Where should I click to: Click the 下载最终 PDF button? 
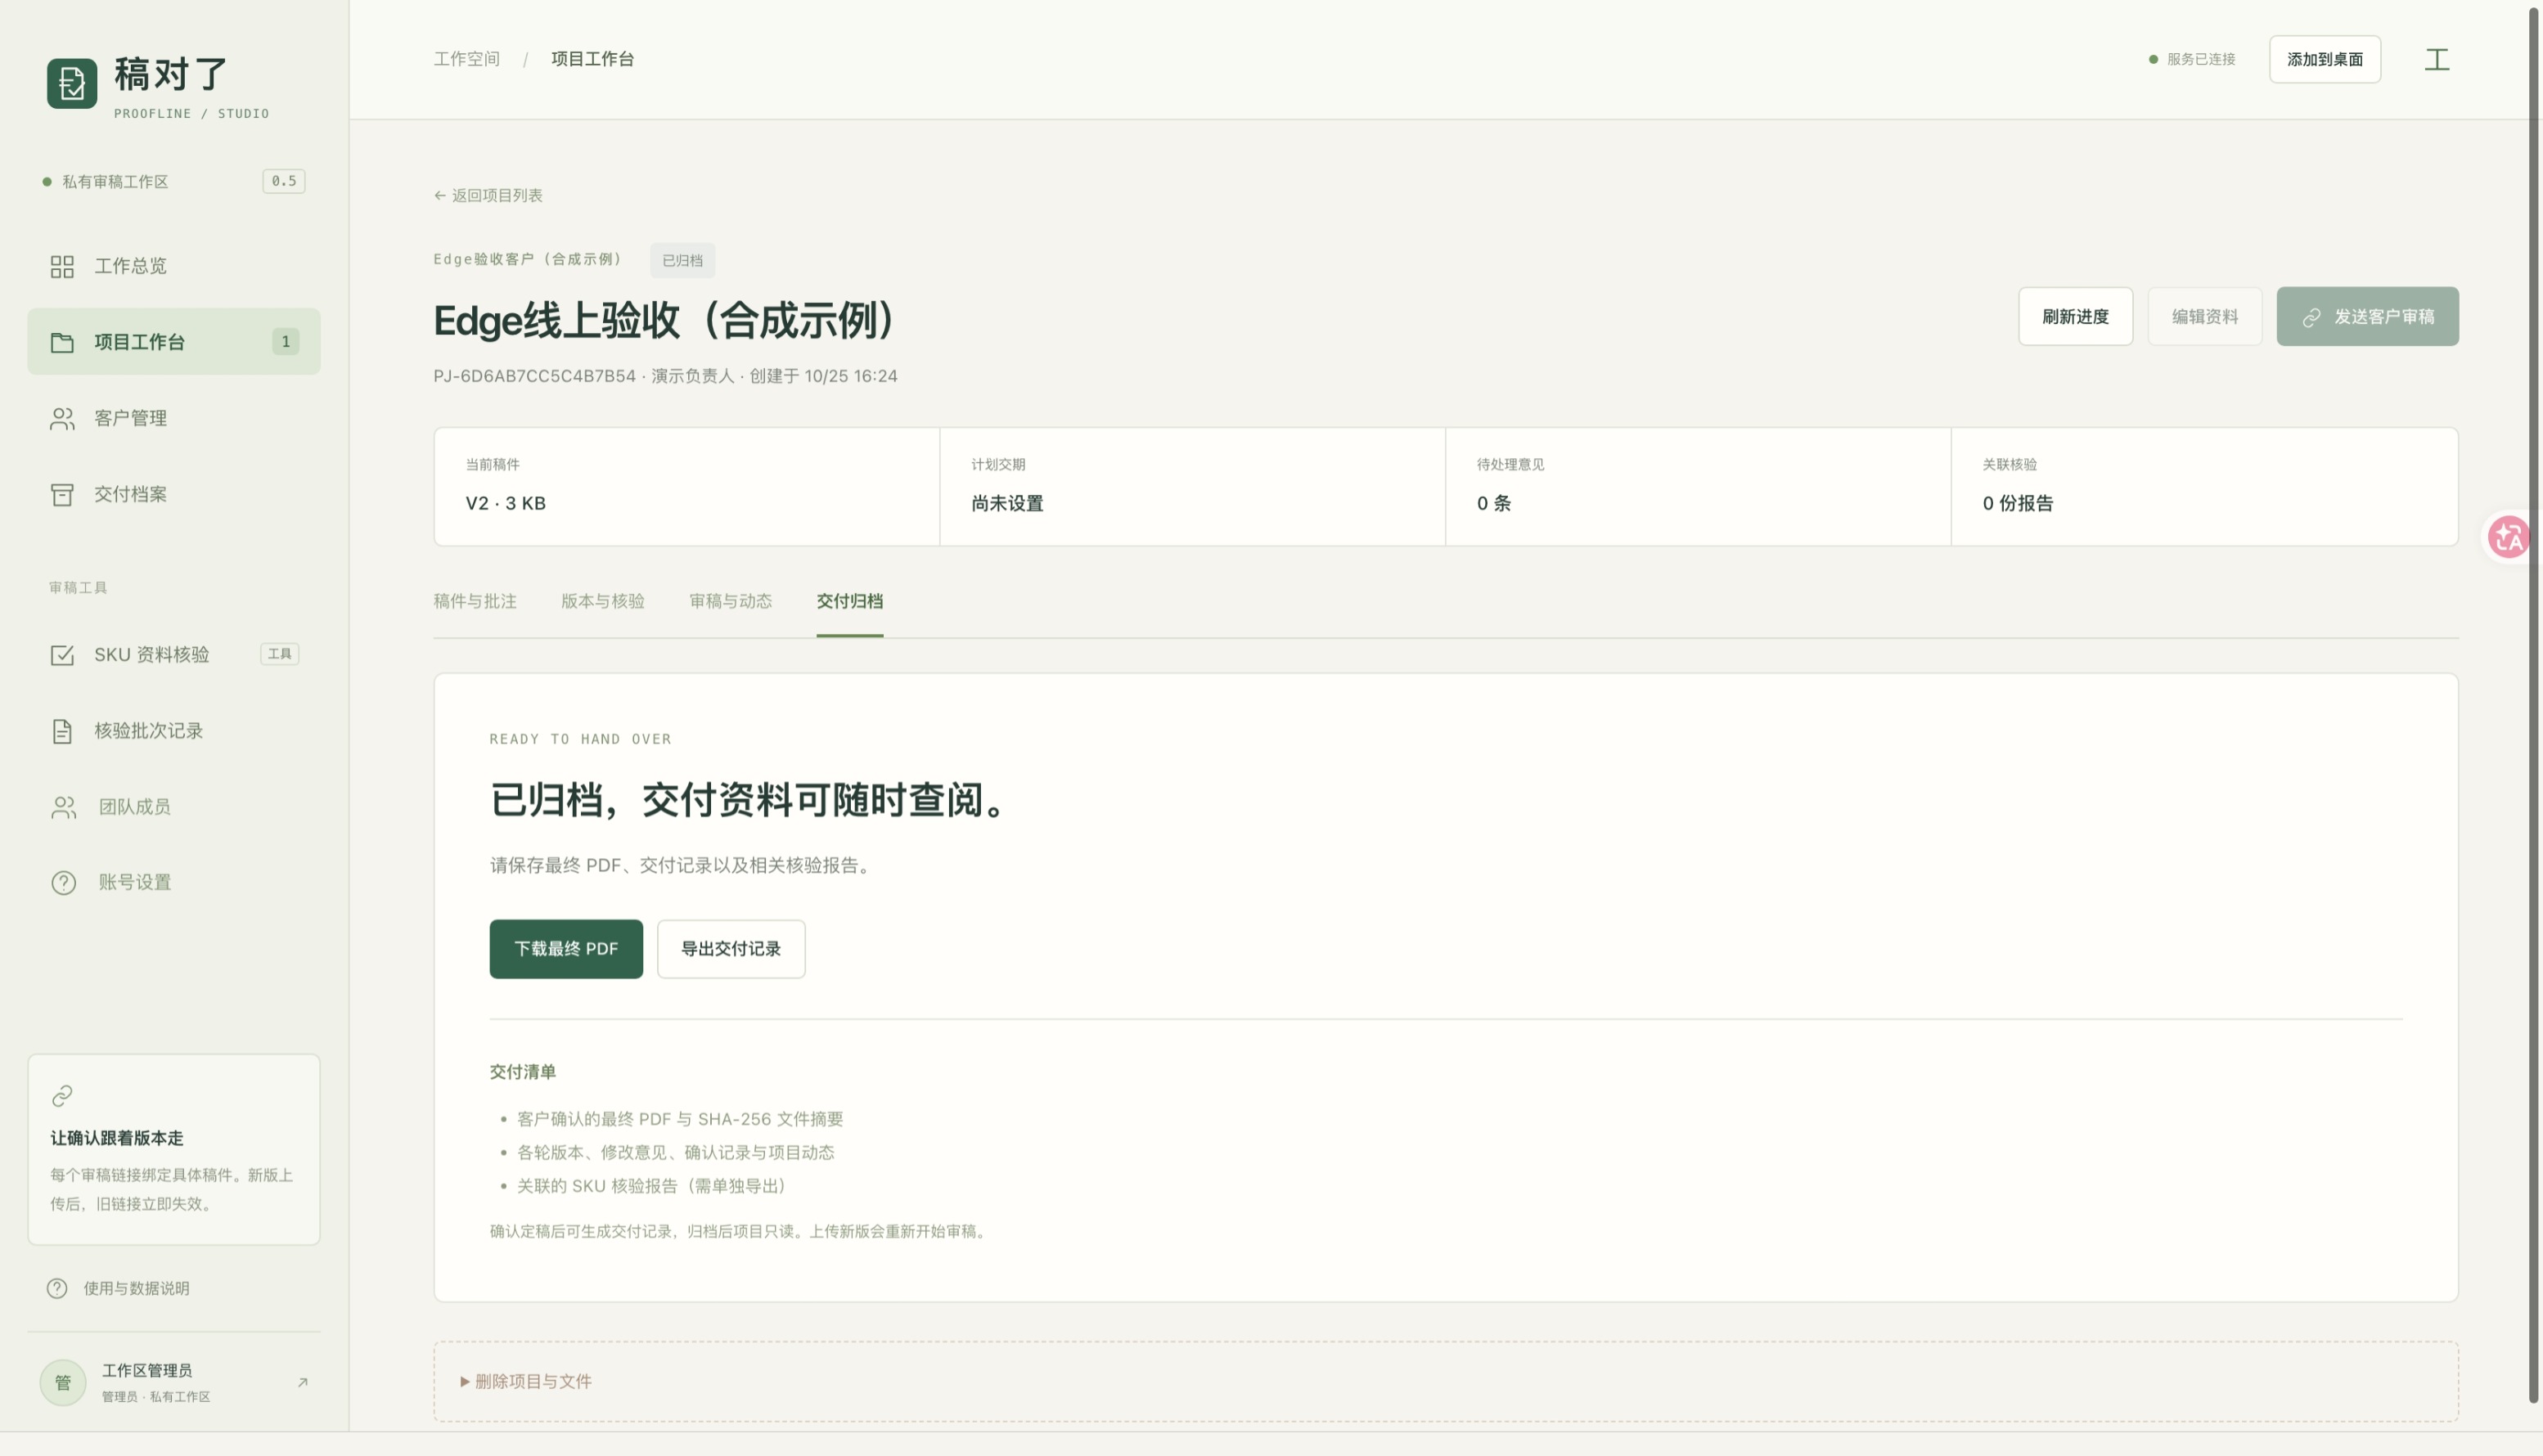pos(566,948)
